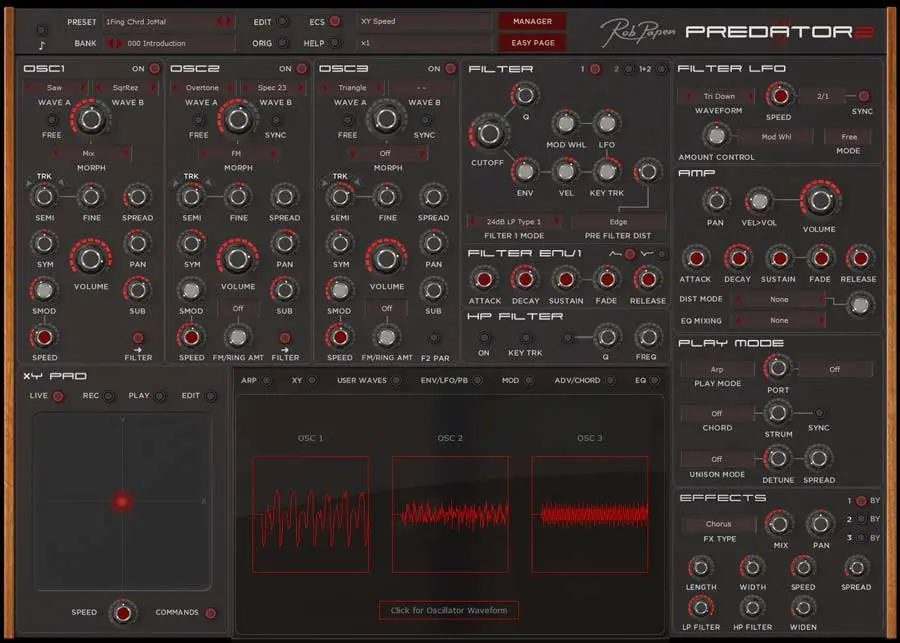Viewport: 900px width, 643px height.
Task: Click the Play Mode PORT knob
Action: click(x=778, y=367)
